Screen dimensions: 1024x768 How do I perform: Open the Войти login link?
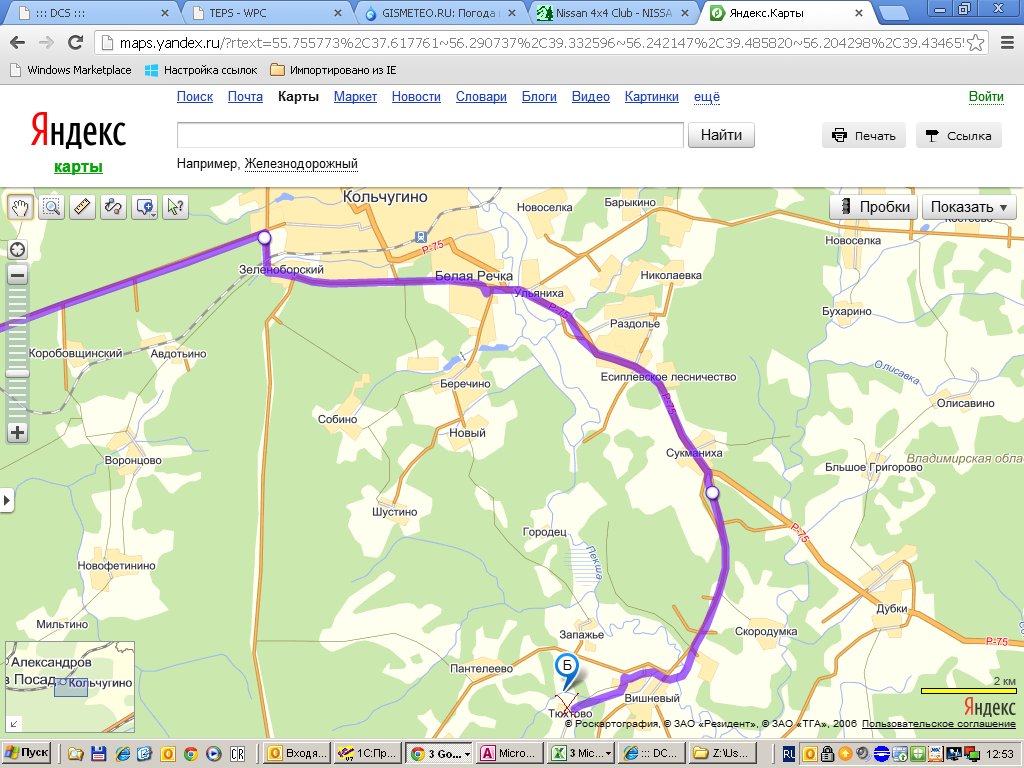pyautogui.click(x=985, y=97)
